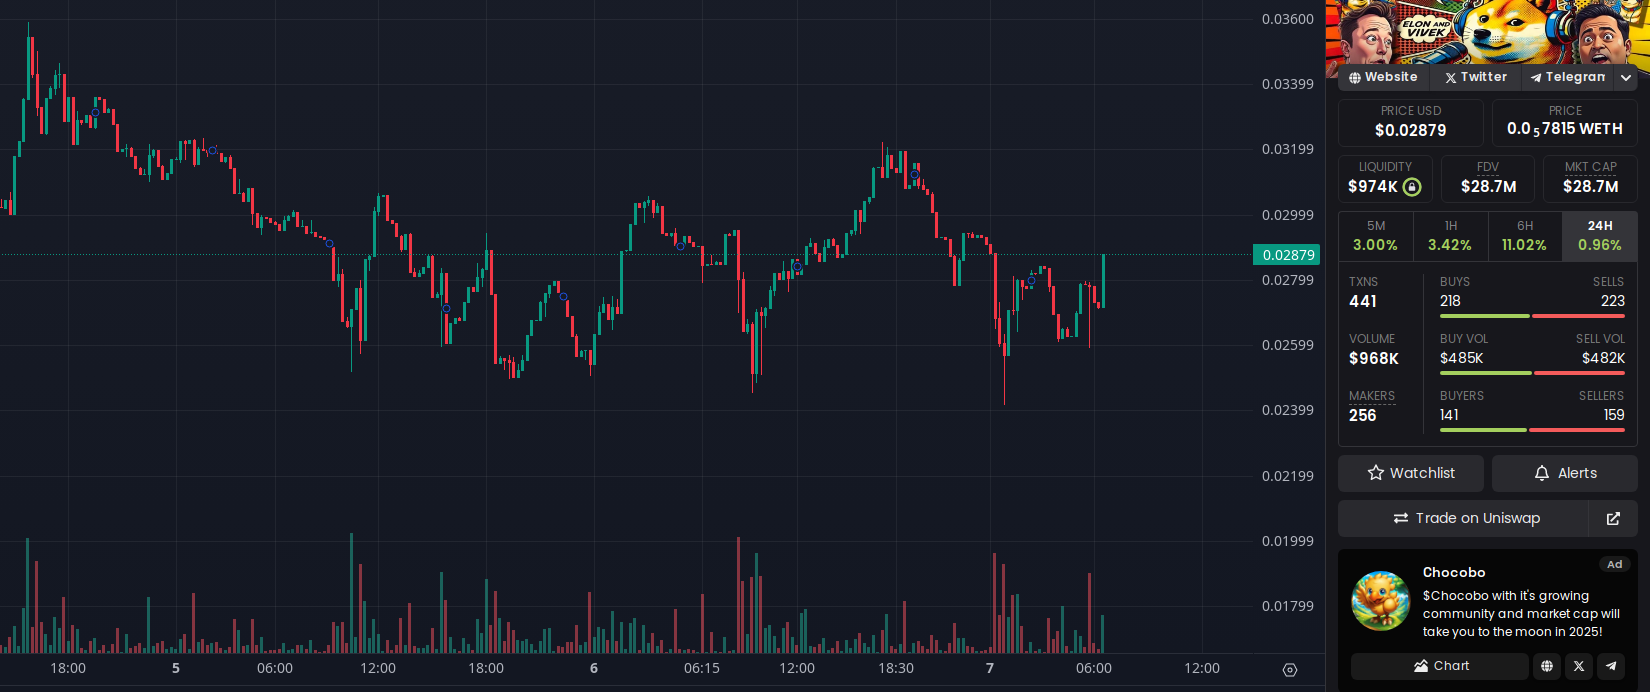Select the 6H timeframe tab
The width and height of the screenshot is (1650, 692).
tap(1524, 236)
